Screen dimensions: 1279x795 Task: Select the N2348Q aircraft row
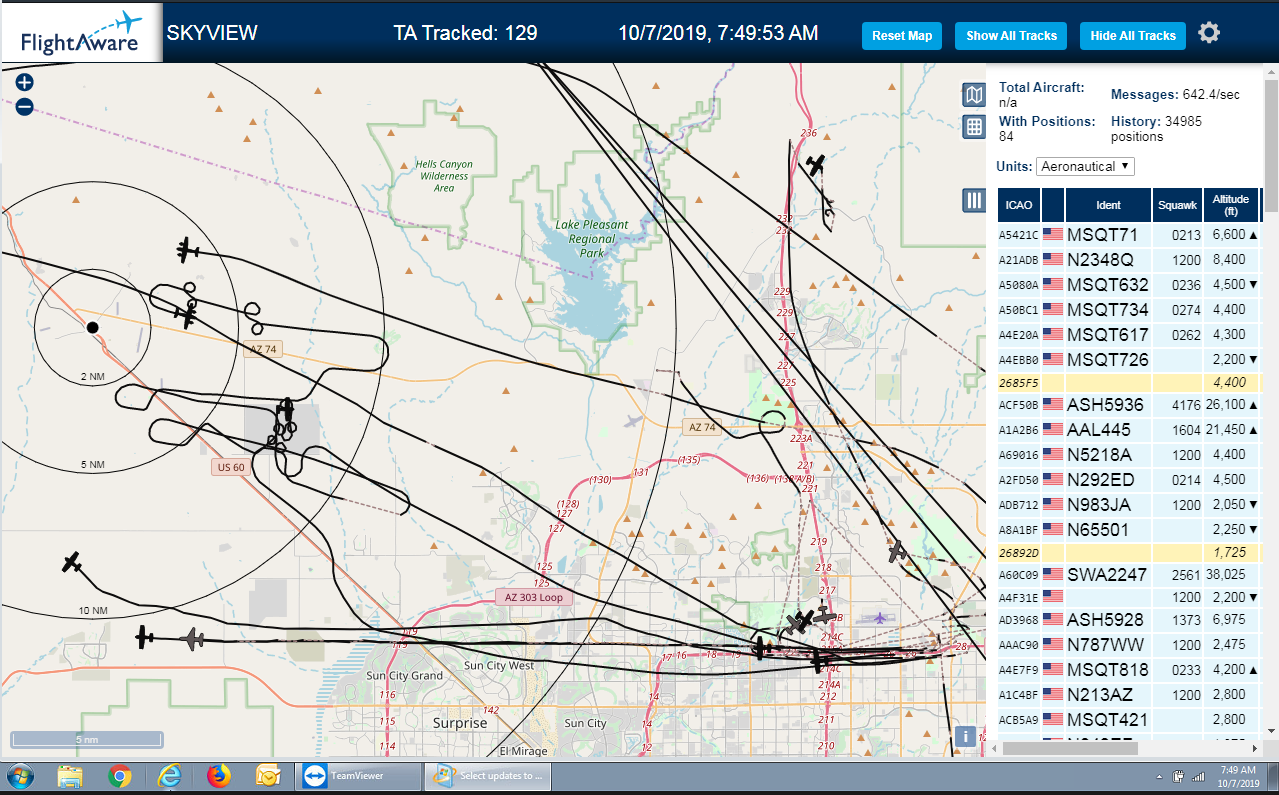coord(1129,259)
